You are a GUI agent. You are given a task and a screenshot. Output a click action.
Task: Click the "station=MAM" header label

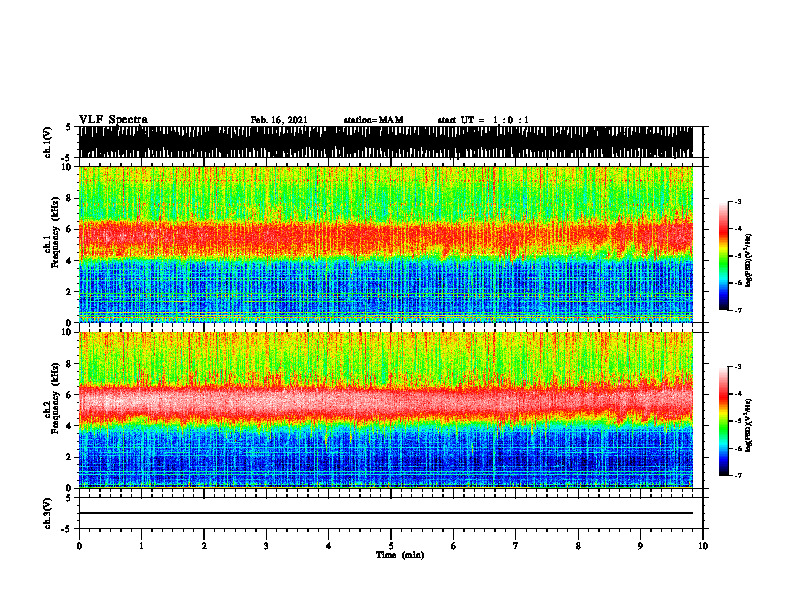tap(374, 120)
